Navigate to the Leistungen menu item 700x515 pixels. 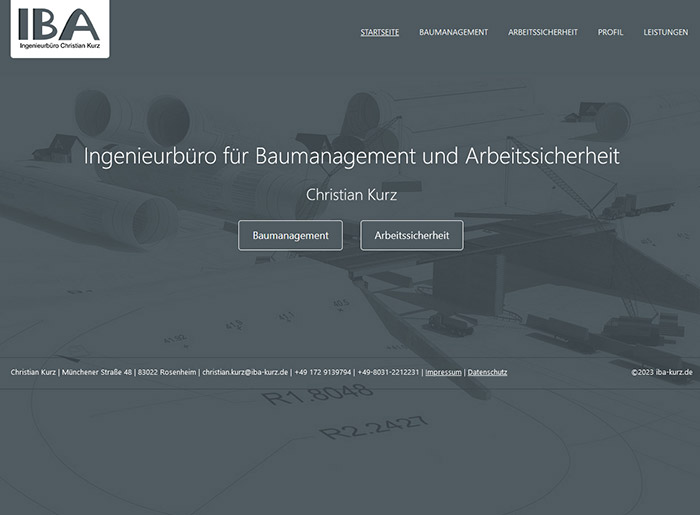click(665, 32)
